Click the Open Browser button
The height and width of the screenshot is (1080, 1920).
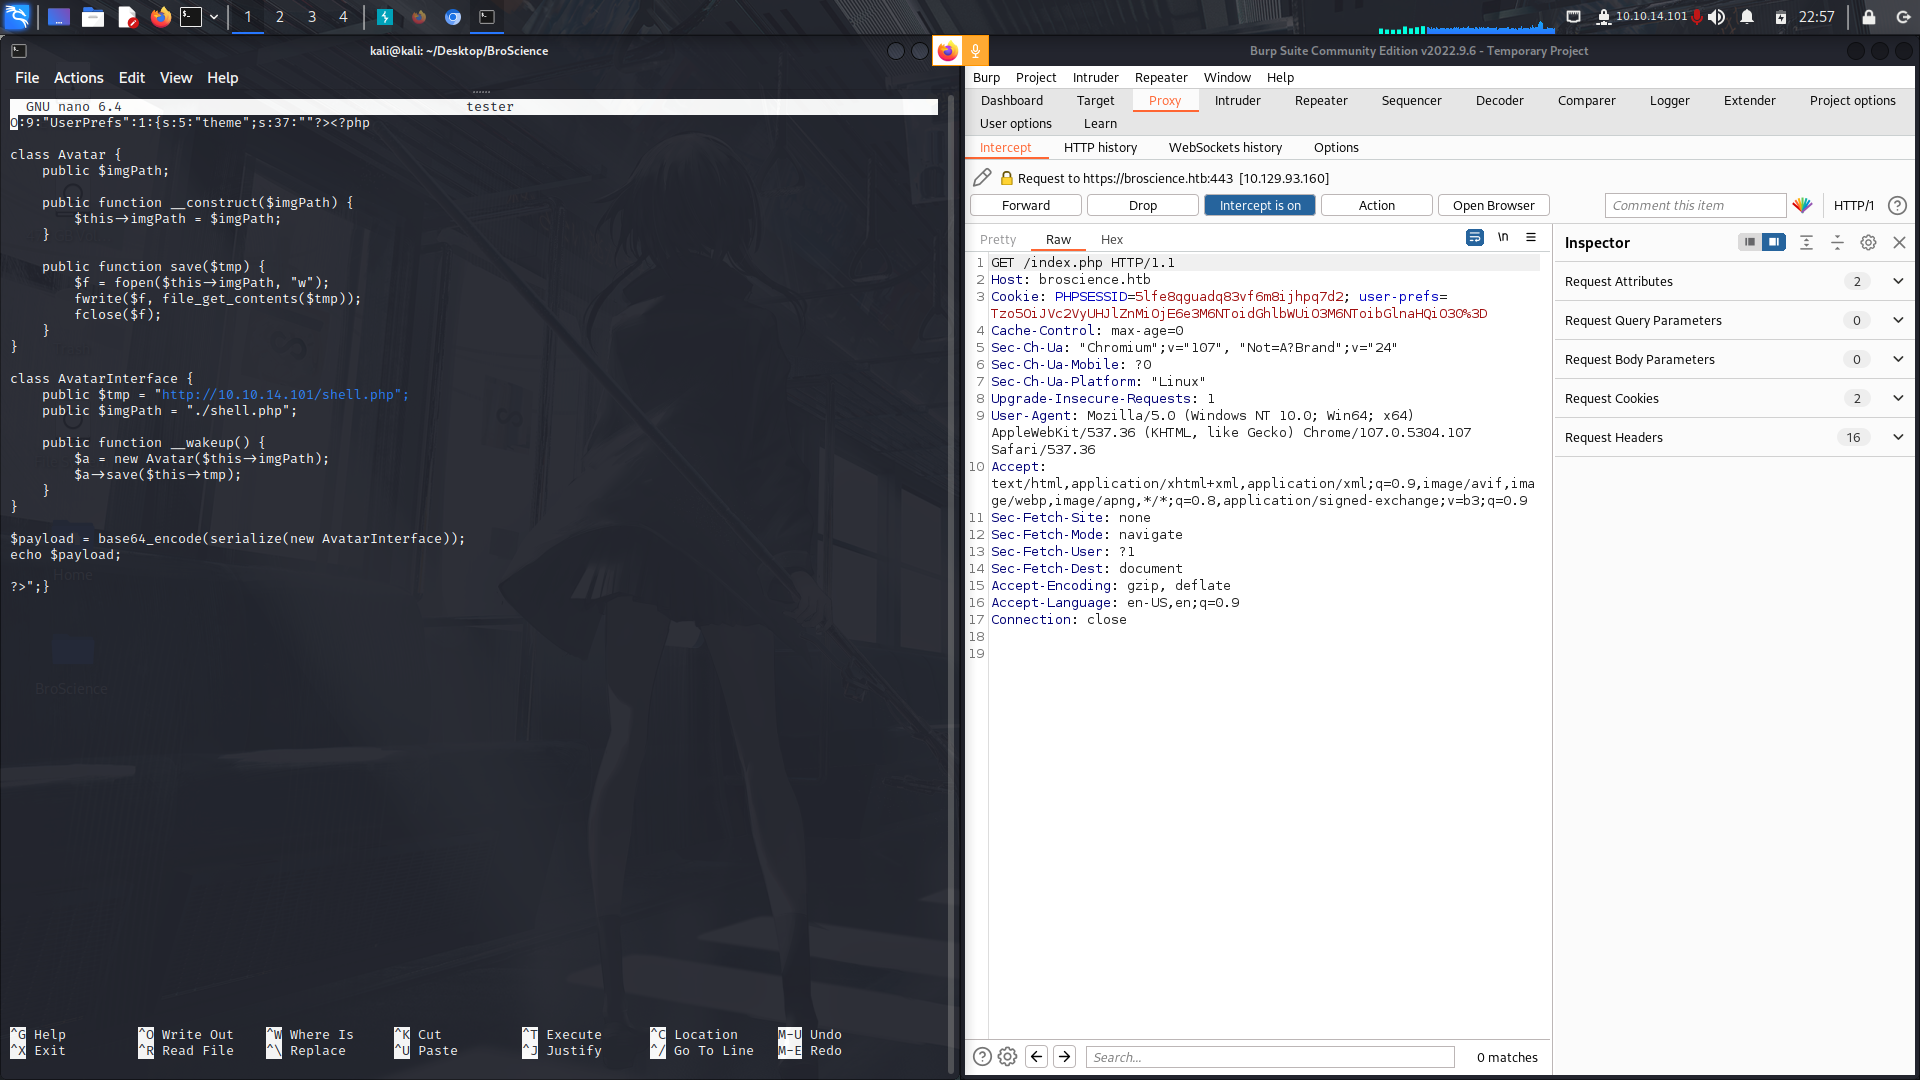coord(1493,204)
